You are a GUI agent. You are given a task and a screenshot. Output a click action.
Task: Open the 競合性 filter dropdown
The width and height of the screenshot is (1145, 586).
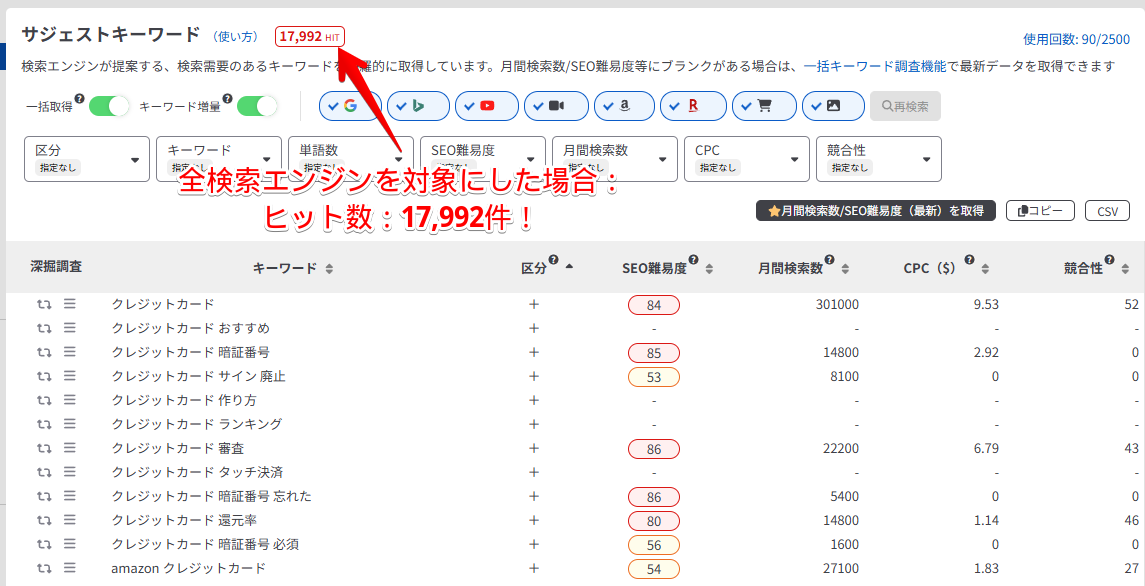[878, 159]
